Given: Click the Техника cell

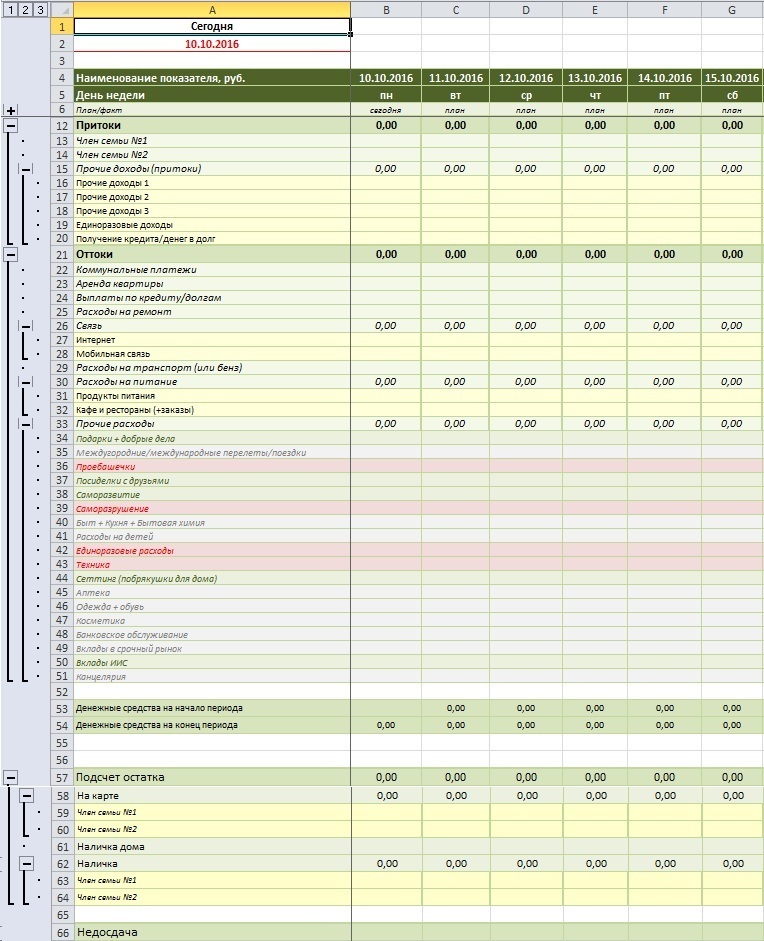Looking at the screenshot, I should 212,565.
